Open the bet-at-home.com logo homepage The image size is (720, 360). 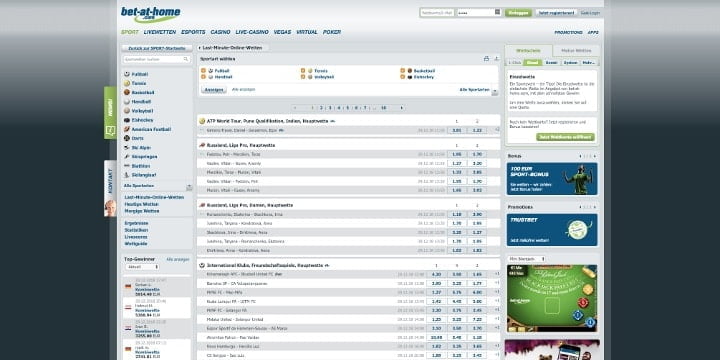pyautogui.click(x=150, y=14)
